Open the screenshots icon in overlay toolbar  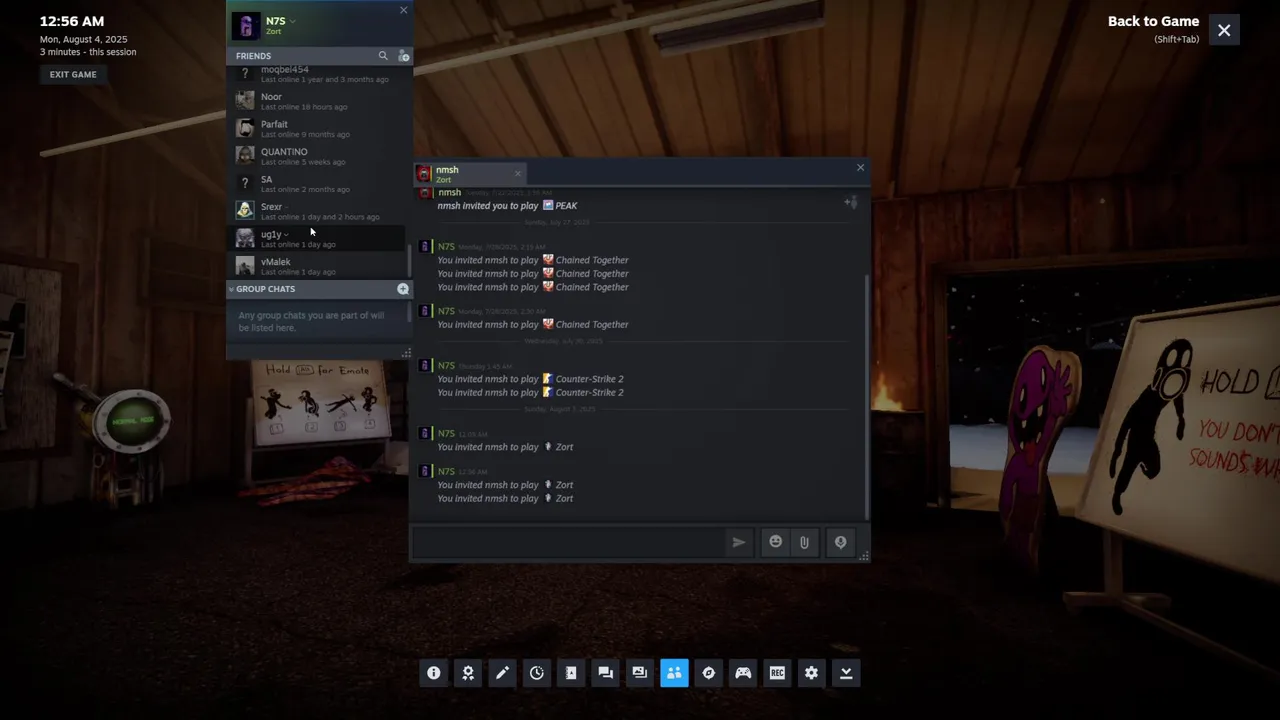click(640, 673)
